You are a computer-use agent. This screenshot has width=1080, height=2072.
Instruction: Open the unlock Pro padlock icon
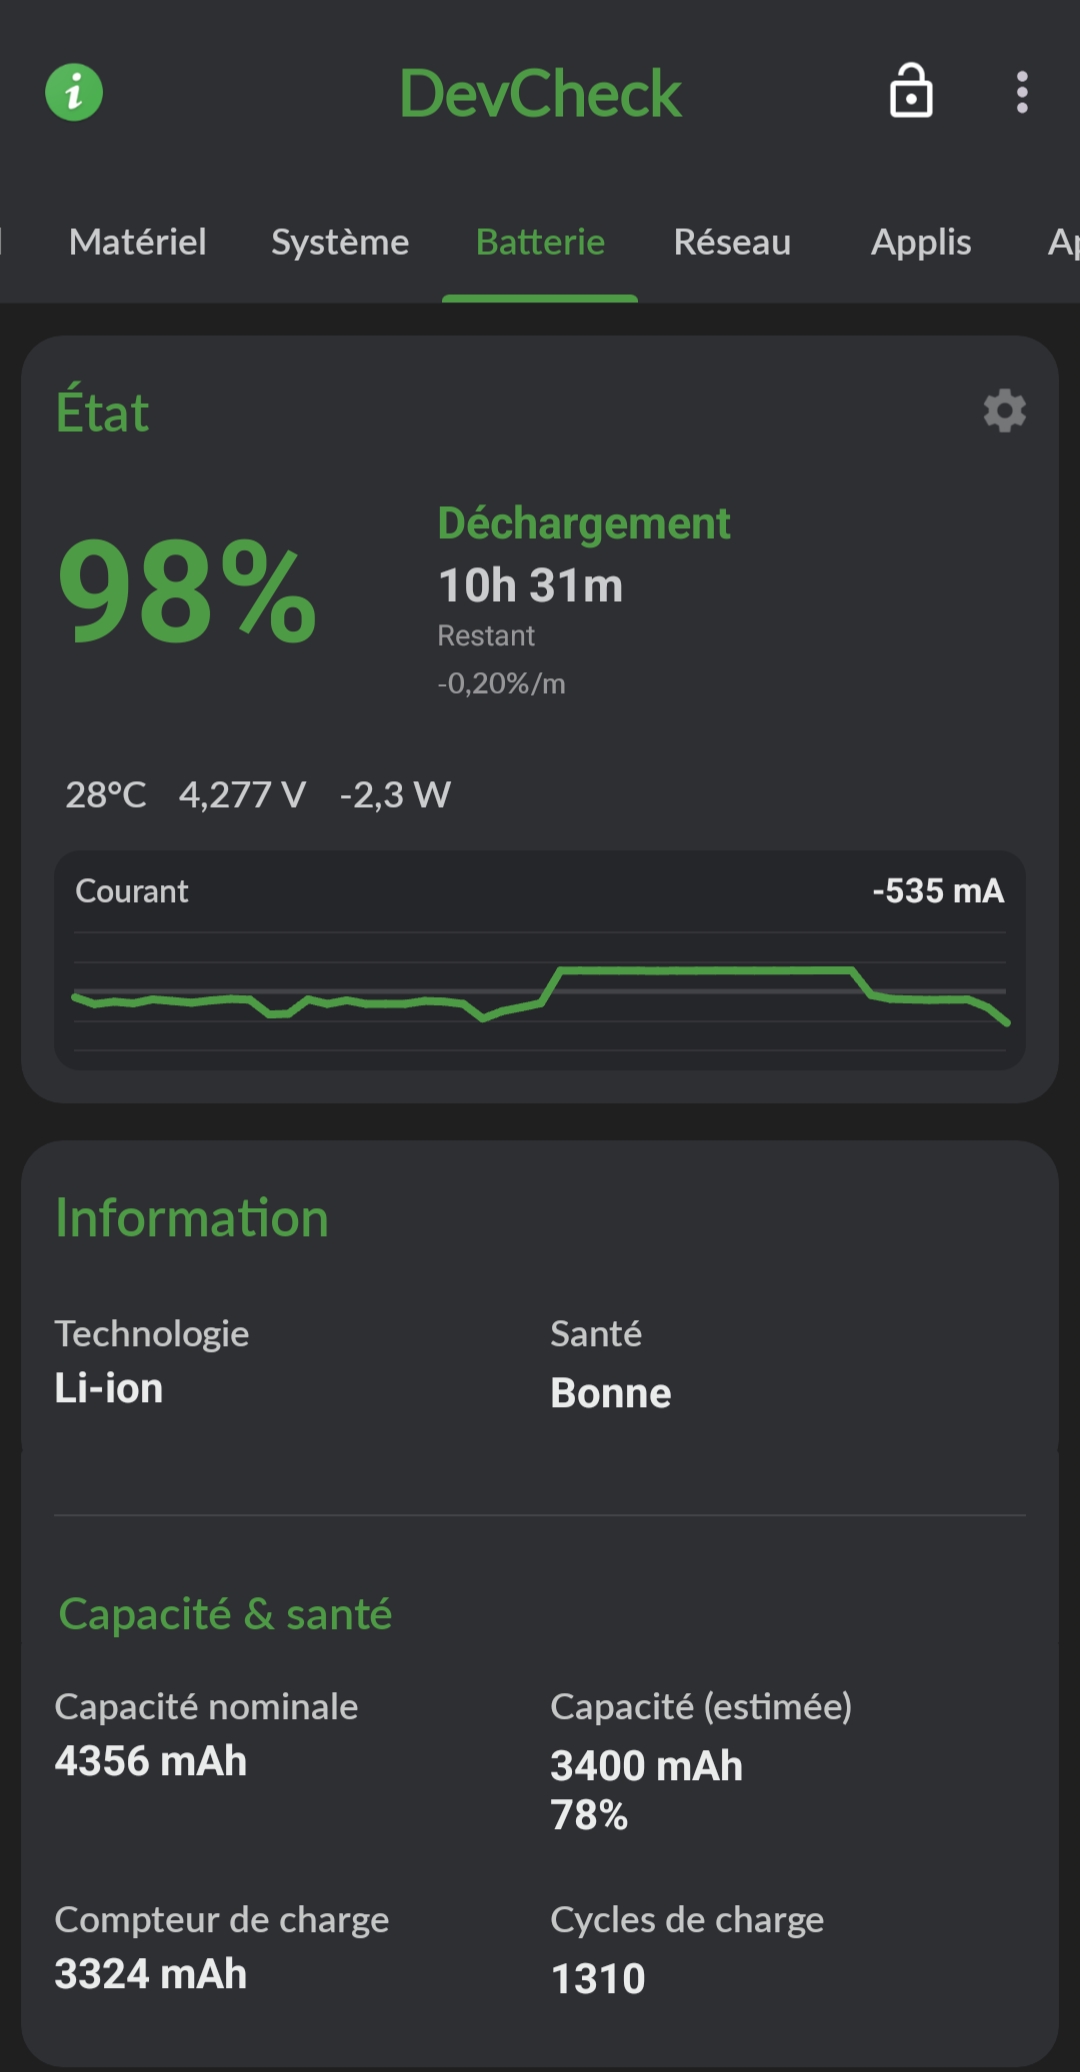(x=911, y=91)
